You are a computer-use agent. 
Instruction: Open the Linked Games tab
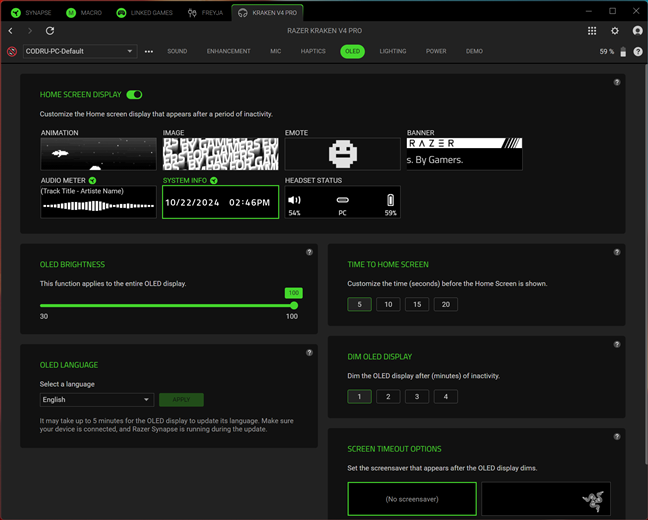(x=145, y=13)
